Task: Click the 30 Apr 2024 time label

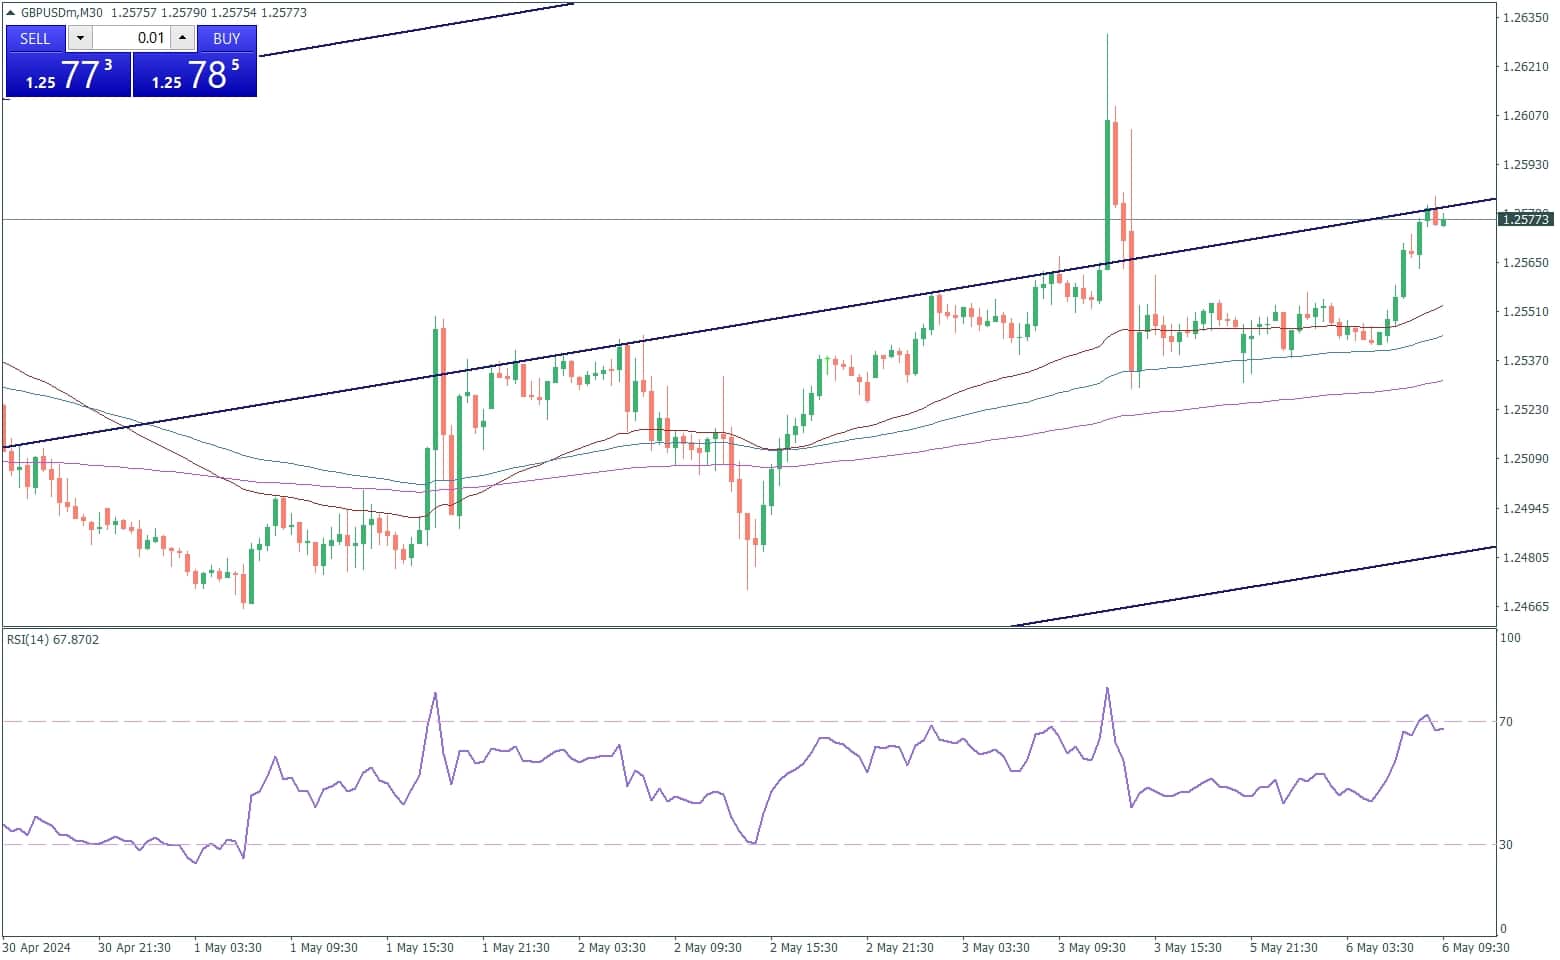Action: (x=37, y=948)
